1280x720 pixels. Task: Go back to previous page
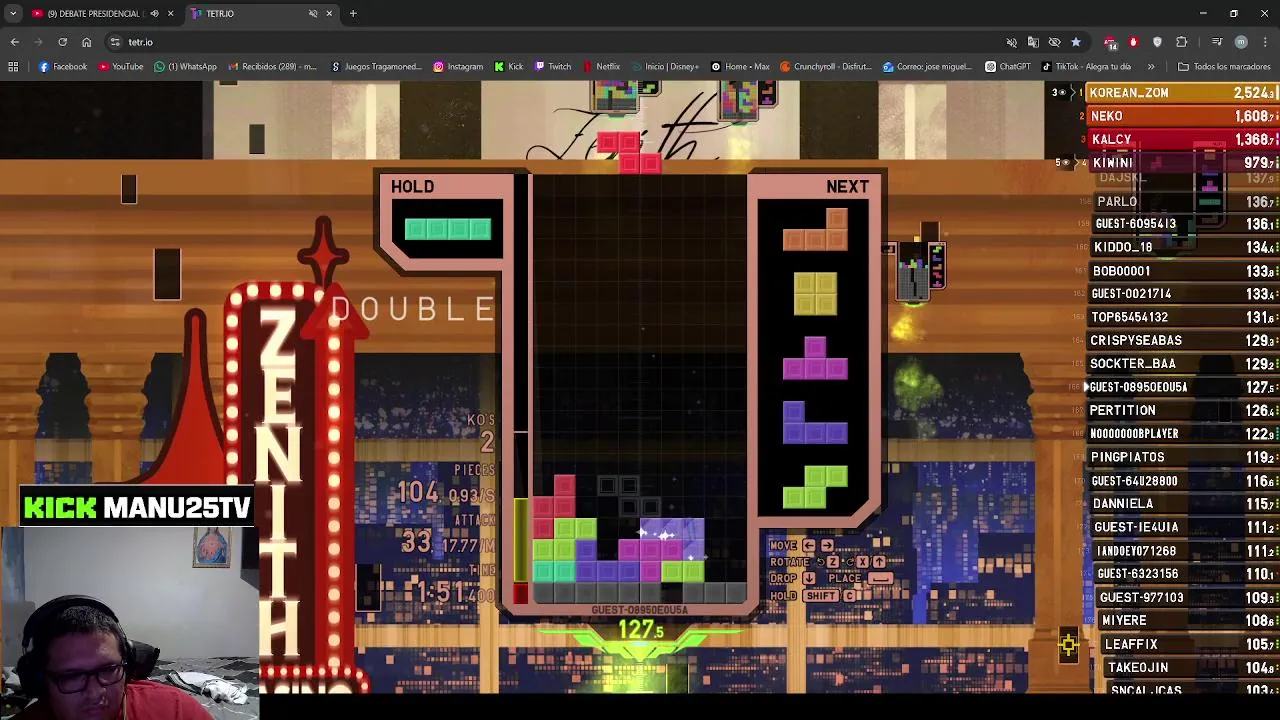tap(14, 42)
